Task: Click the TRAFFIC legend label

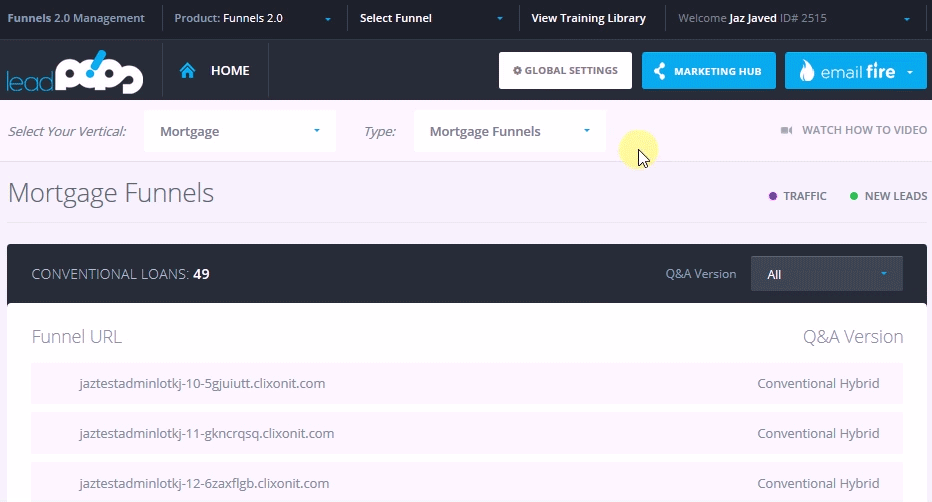Action: click(805, 196)
